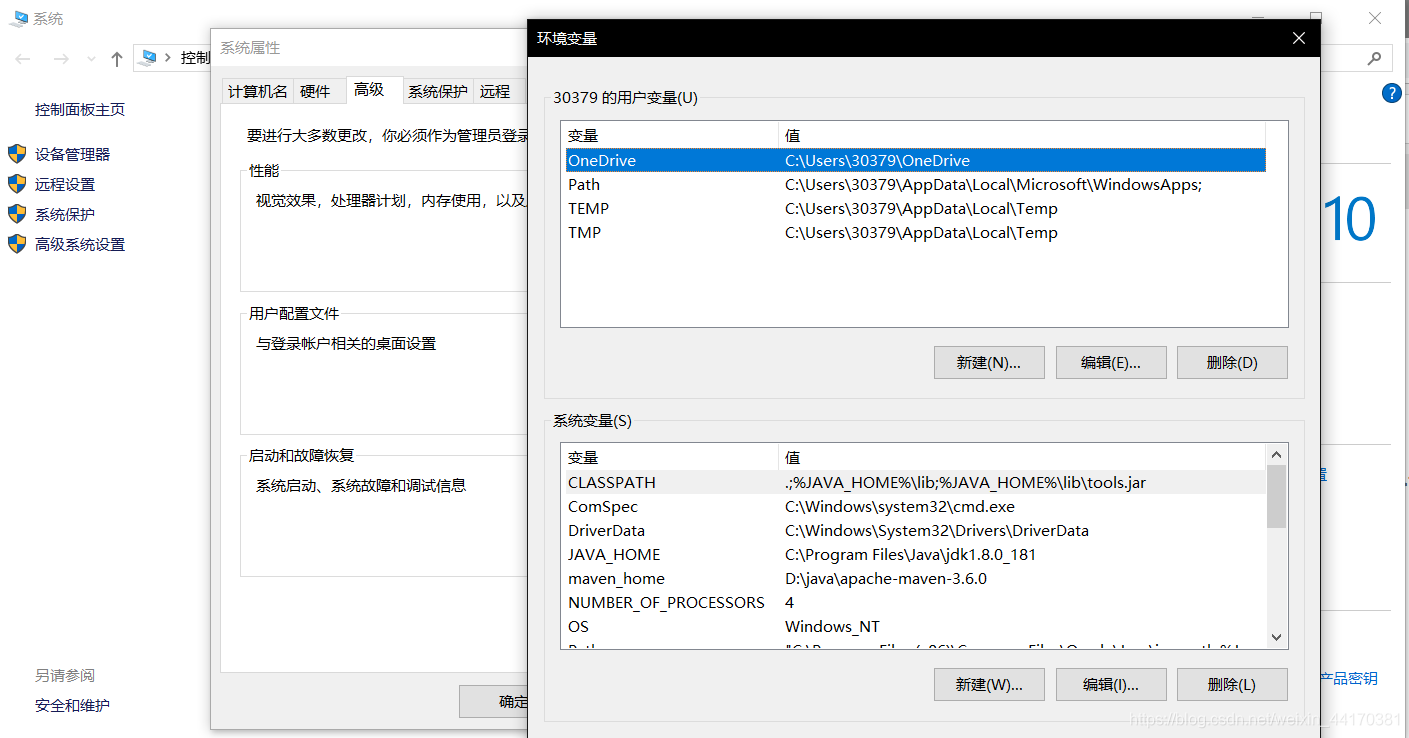Click the 变量 header in system variables
The image size is (1409, 738).
tap(670, 457)
